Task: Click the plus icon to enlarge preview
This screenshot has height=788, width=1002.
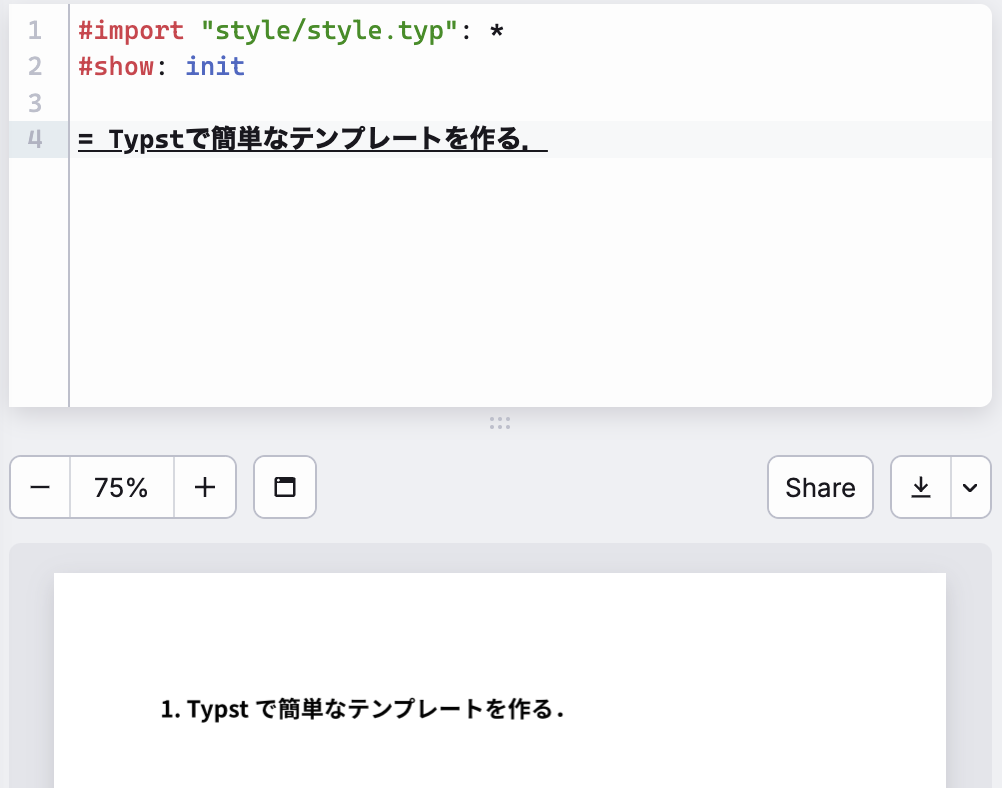Action: click(x=205, y=487)
